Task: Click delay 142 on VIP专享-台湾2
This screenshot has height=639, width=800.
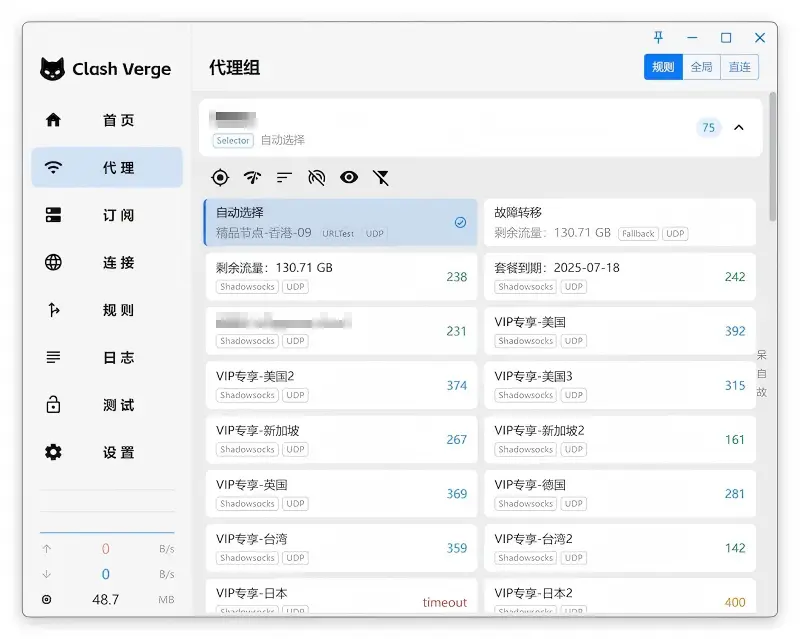Action: coord(735,548)
